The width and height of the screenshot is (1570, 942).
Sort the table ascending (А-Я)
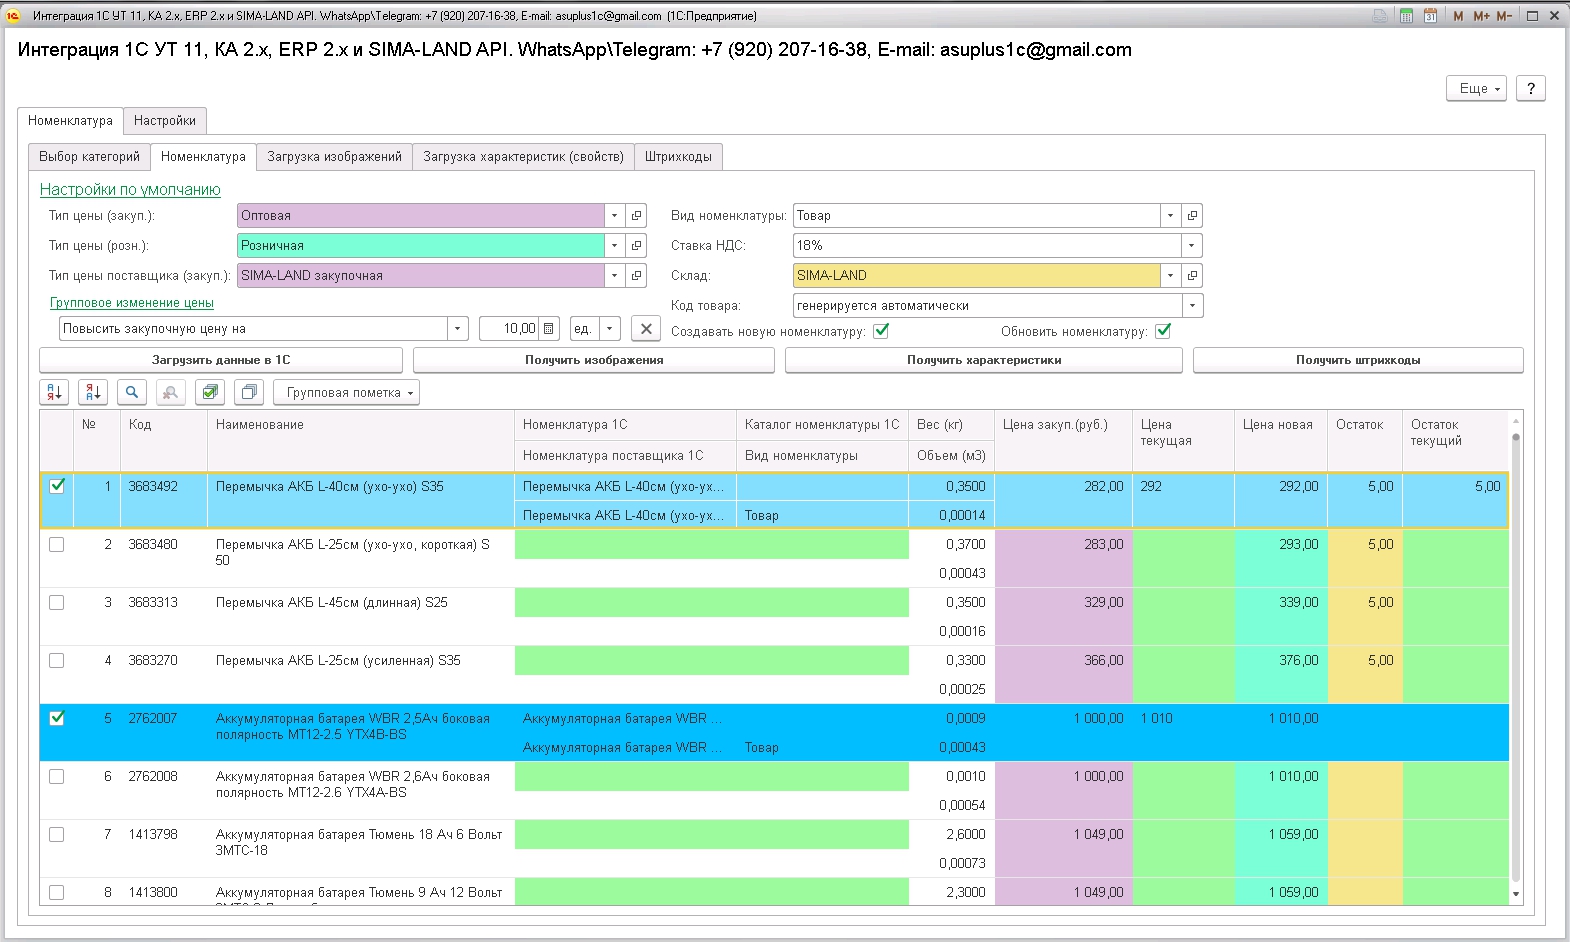[54, 393]
